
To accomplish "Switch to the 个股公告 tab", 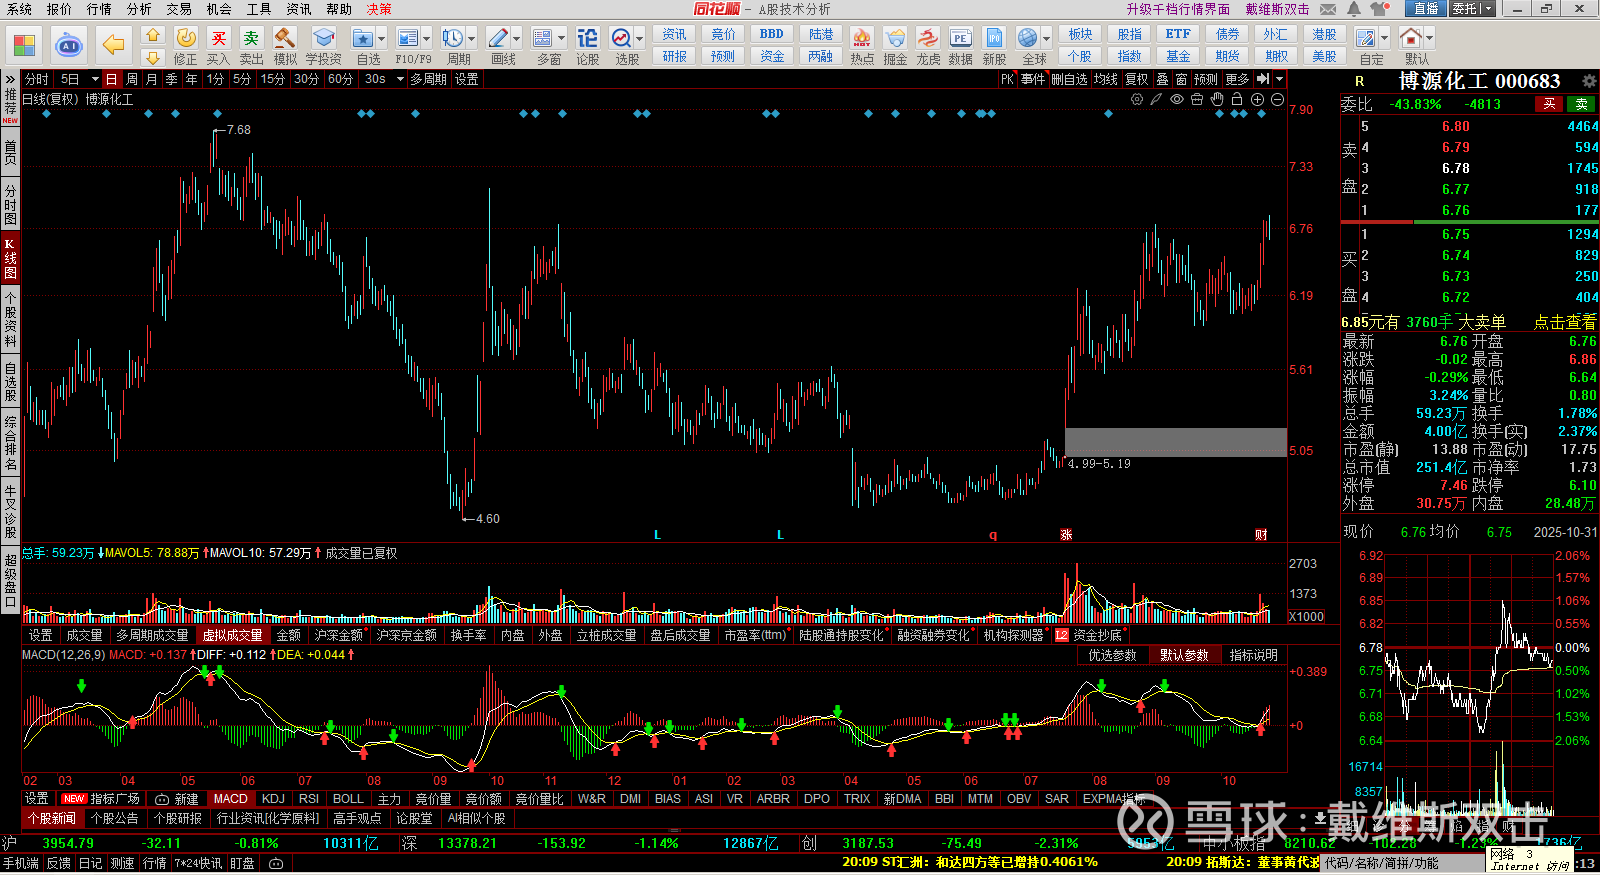I will click(115, 818).
